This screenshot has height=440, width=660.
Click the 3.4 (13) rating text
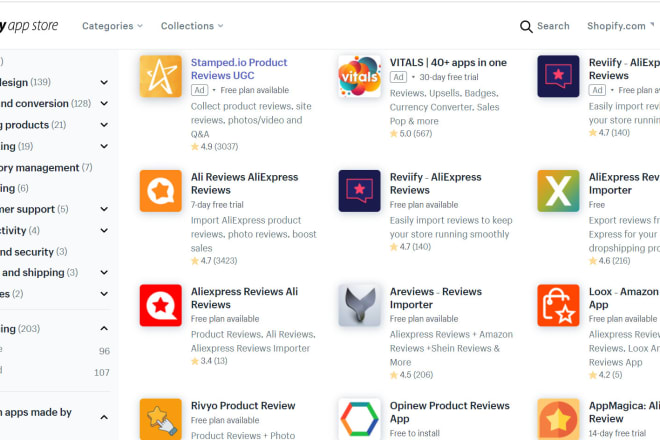(x=209, y=361)
